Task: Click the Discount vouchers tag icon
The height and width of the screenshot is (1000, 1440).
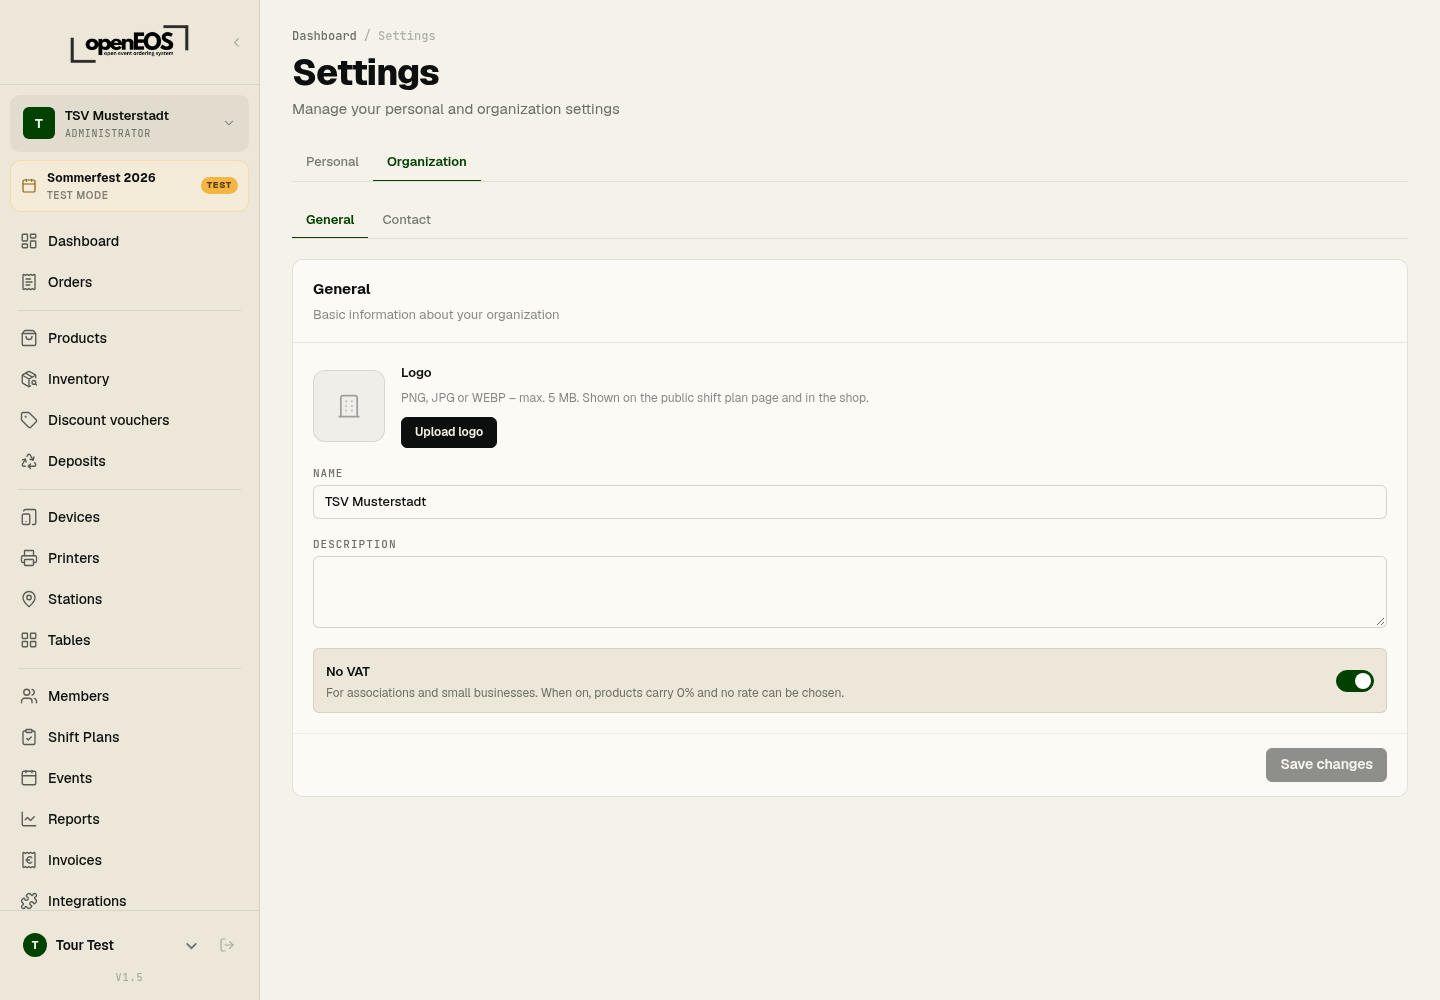Action: pyautogui.click(x=29, y=420)
